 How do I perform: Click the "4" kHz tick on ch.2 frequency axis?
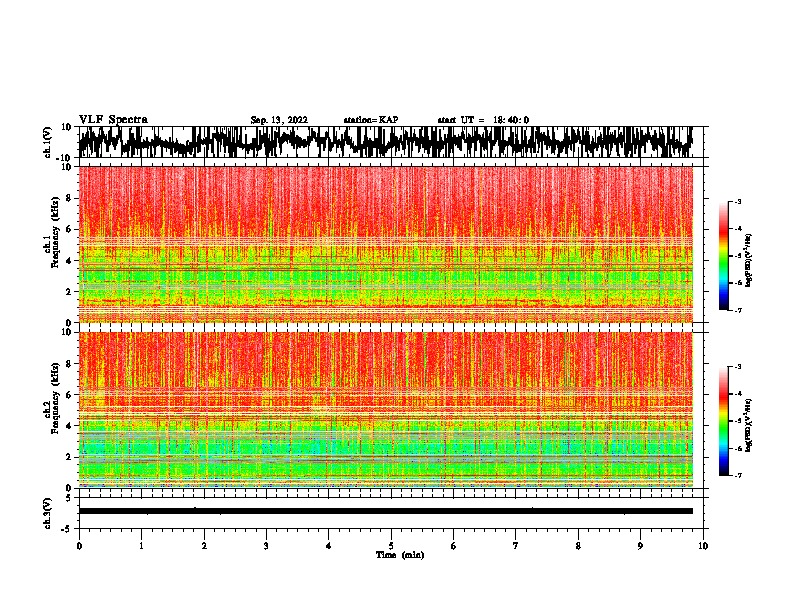69,426
